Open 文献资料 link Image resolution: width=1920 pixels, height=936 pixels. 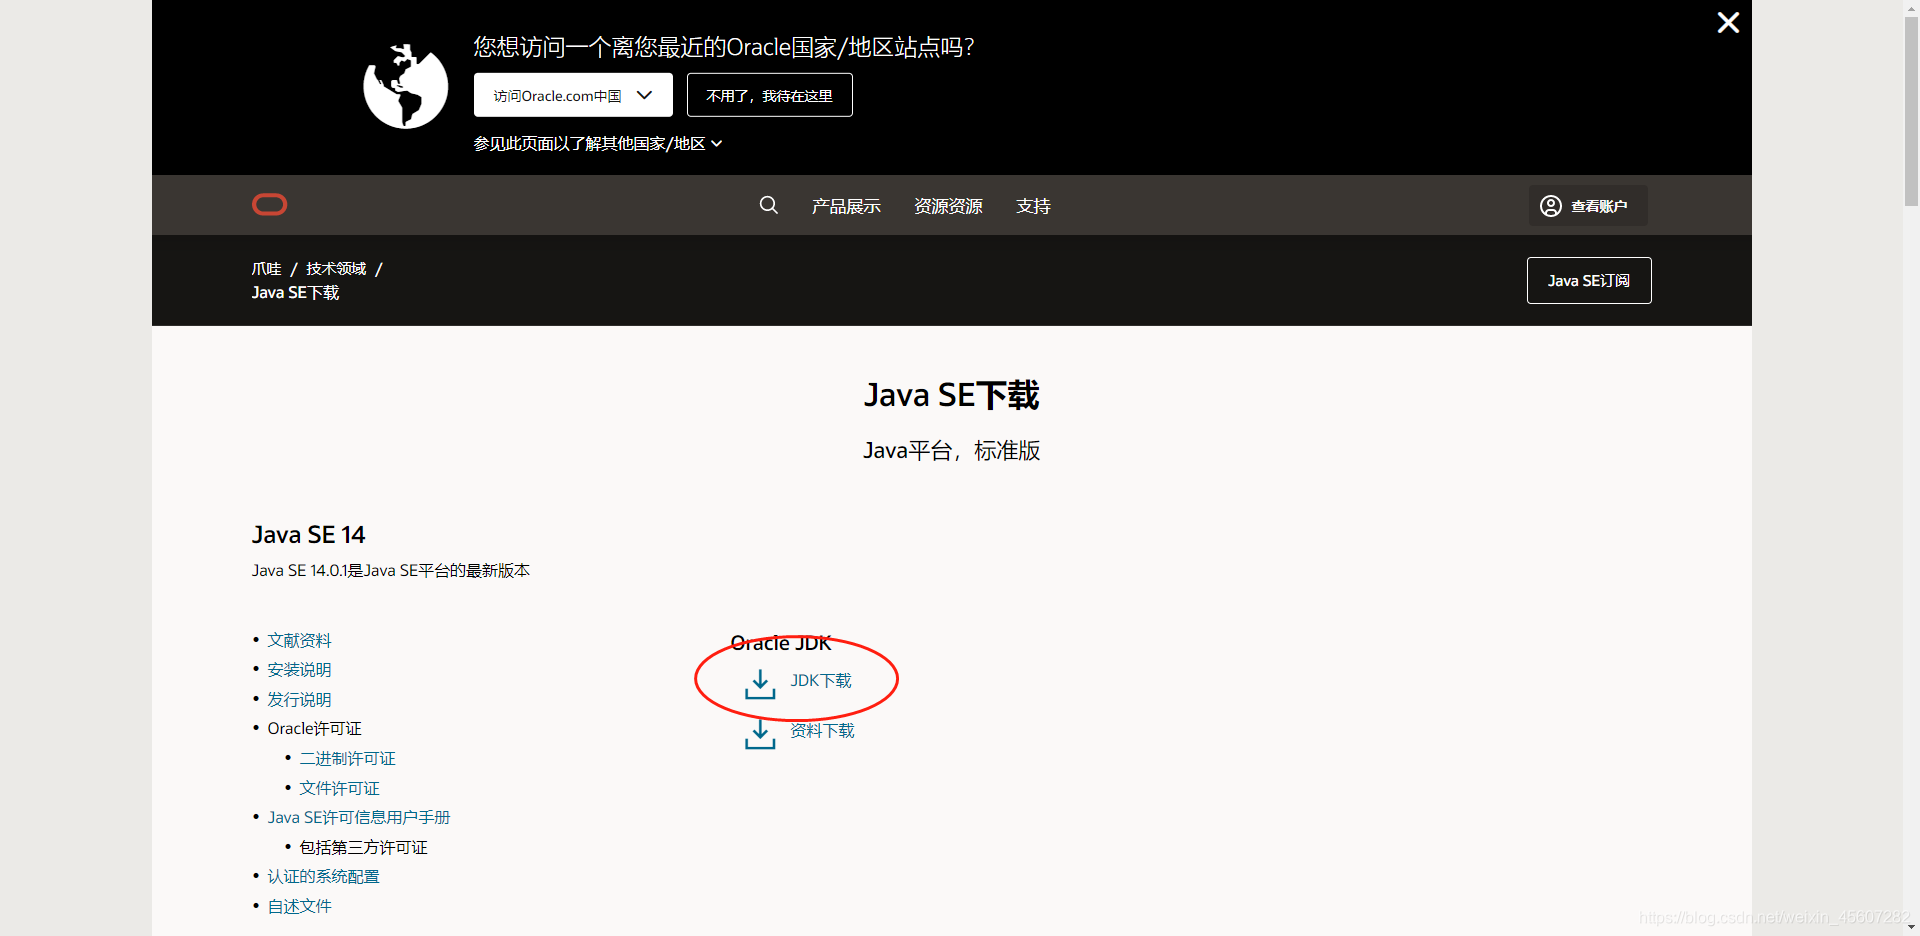click(x=299, y=640)
